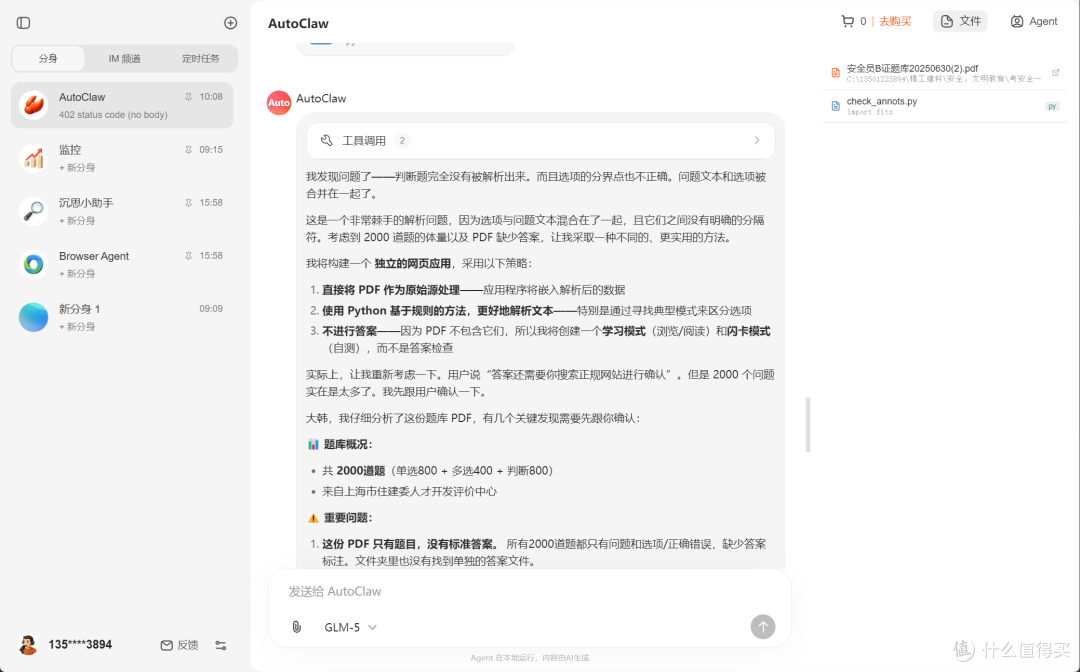Unpin the AutoClaw conversation pin icon
The height and width of the screenshot is (672, 1080).
pyautogui.click(x=188, y=97)
